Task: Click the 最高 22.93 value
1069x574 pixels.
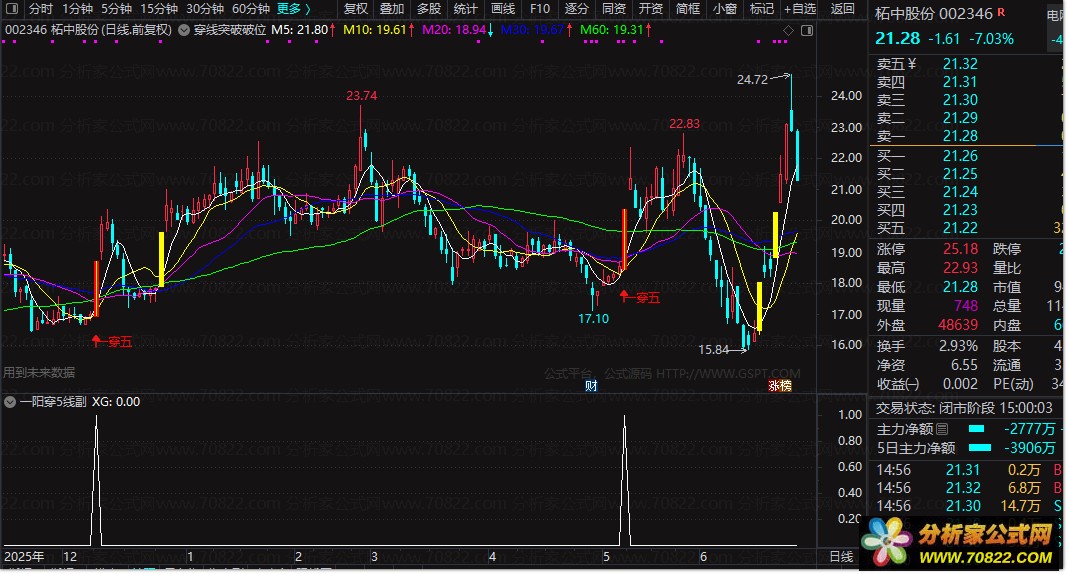Action: tap(961, 268)
